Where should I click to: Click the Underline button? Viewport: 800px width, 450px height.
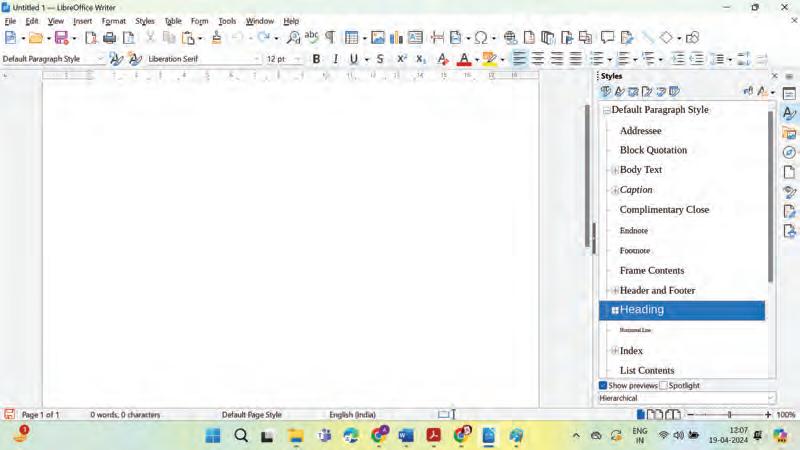(x=354, y=59)
